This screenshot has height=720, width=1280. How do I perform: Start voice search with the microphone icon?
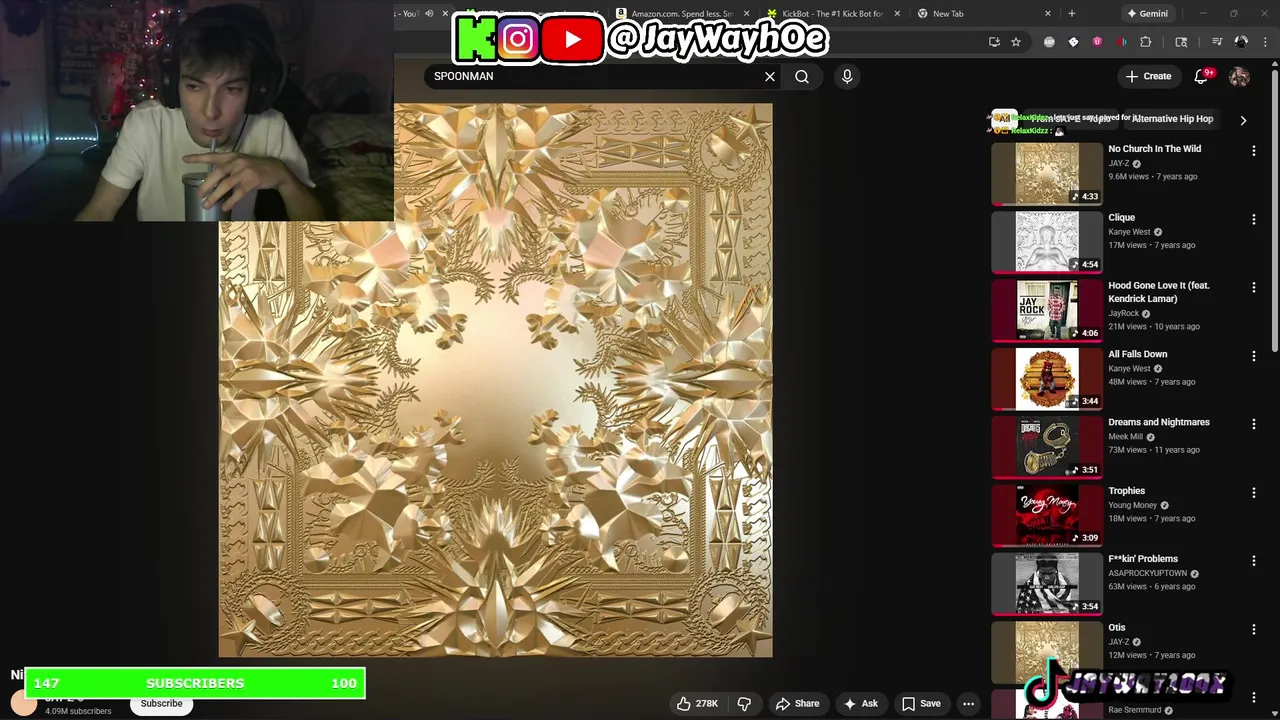(847, 76)
